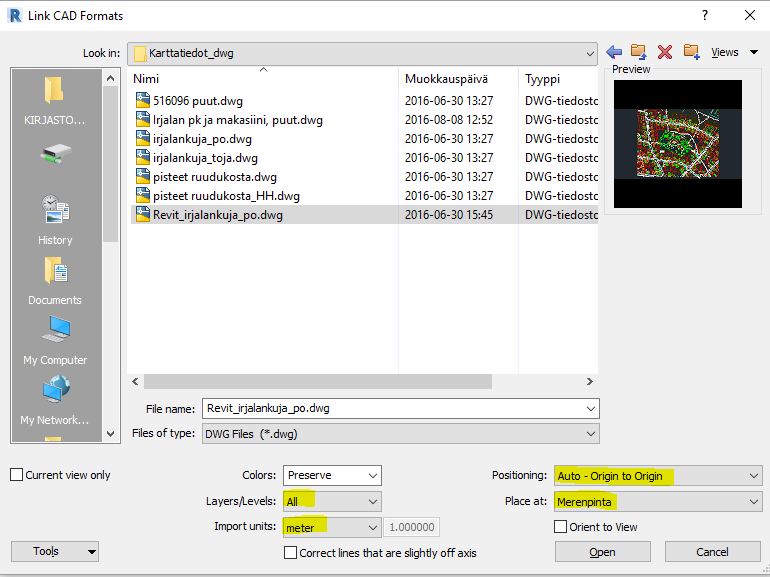
Task: Click sidebar scroll down arrow
Action: (x=110, y=434)
